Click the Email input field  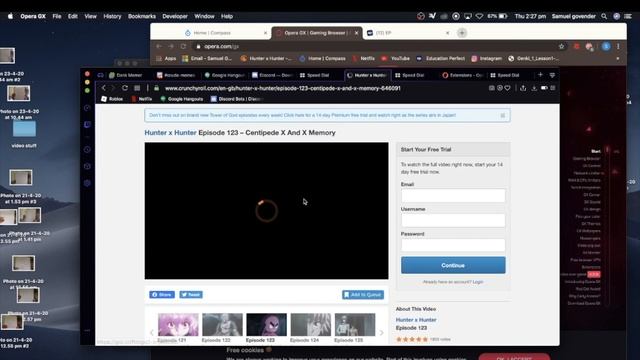[453, 196]
